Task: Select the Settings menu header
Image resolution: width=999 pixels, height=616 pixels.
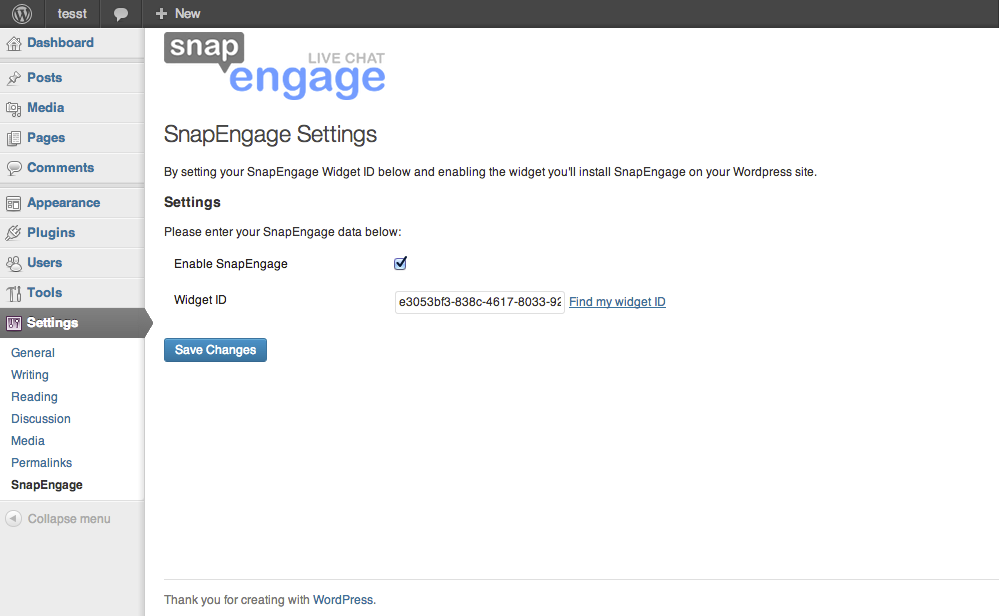Action: pos(52,323)
